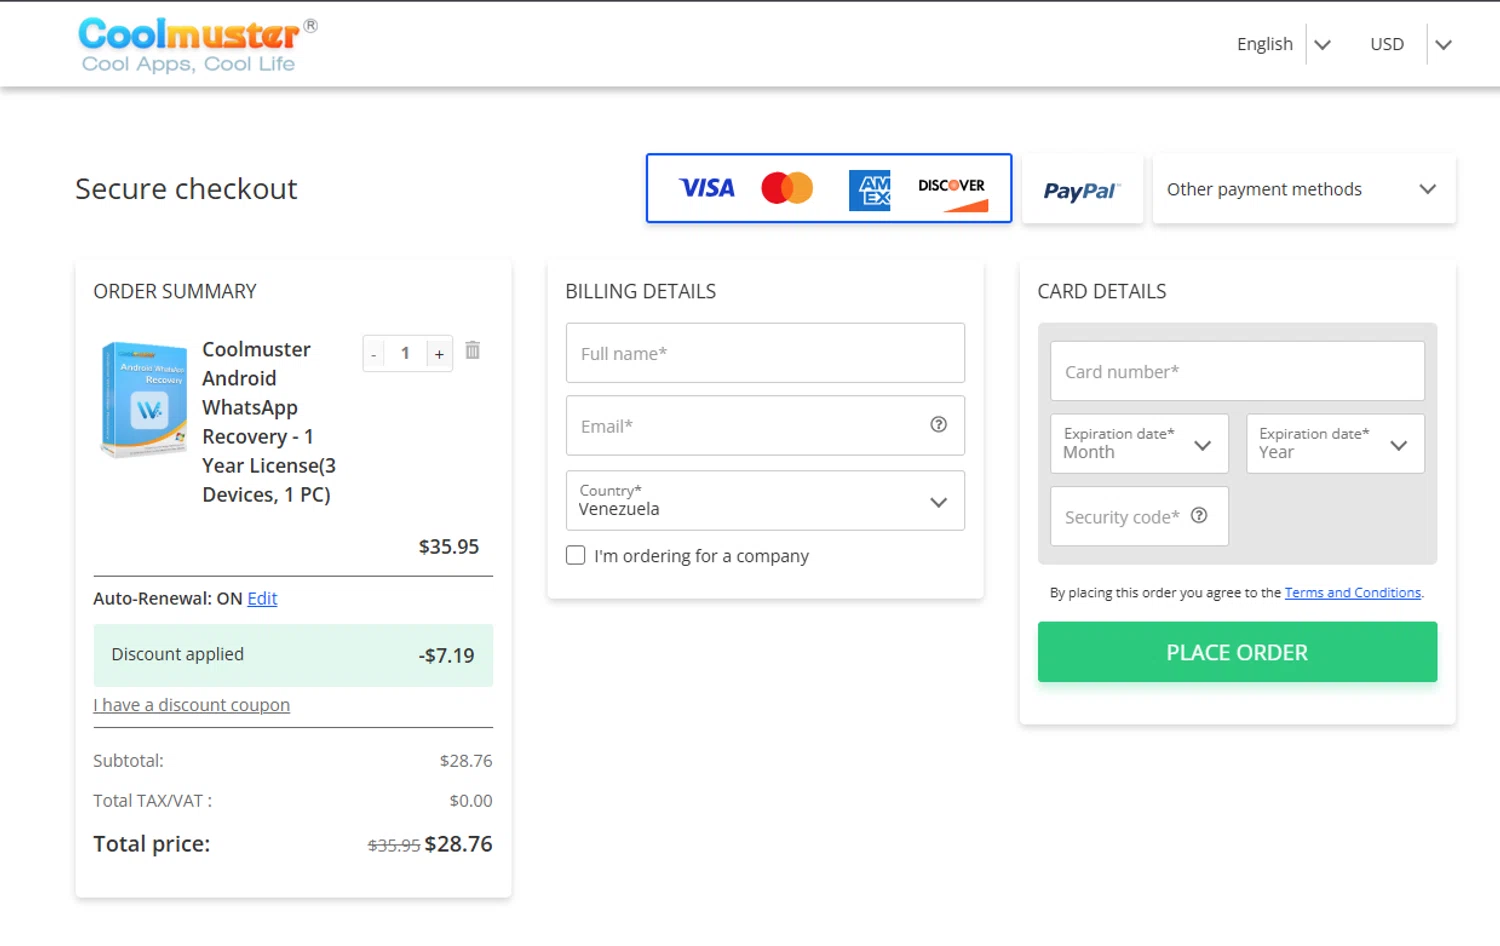Open the Expiration date Month dropdown
This screenshot has width=1500, height=946.
tap(1139, 443)
